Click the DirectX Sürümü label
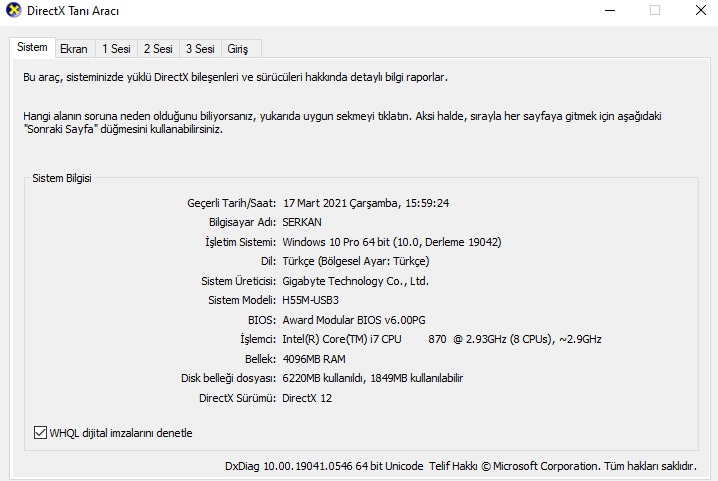Viewport: 718px width, 481px height. (x=238, y=398)
